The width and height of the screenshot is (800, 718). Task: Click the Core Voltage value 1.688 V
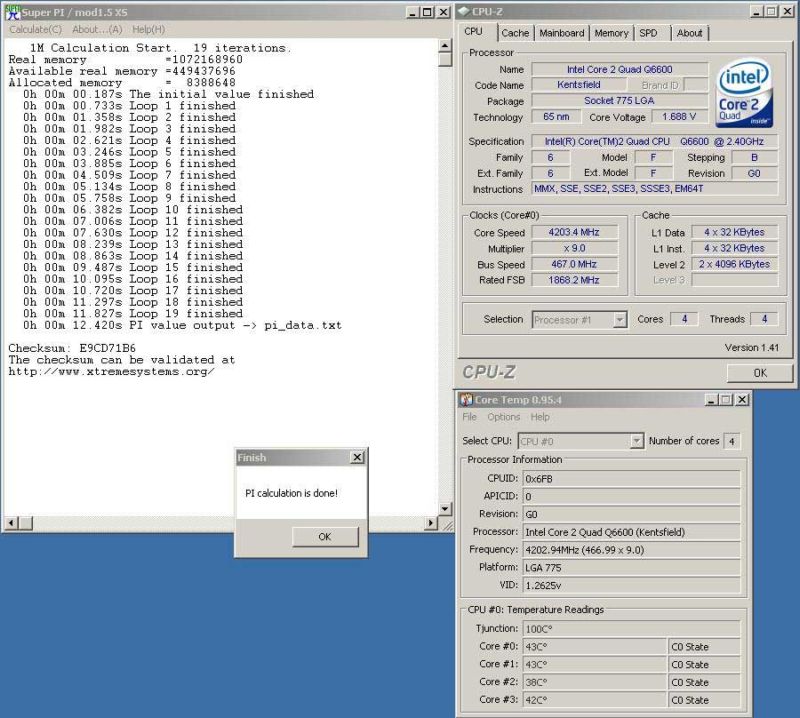click(x=679, y=117)
